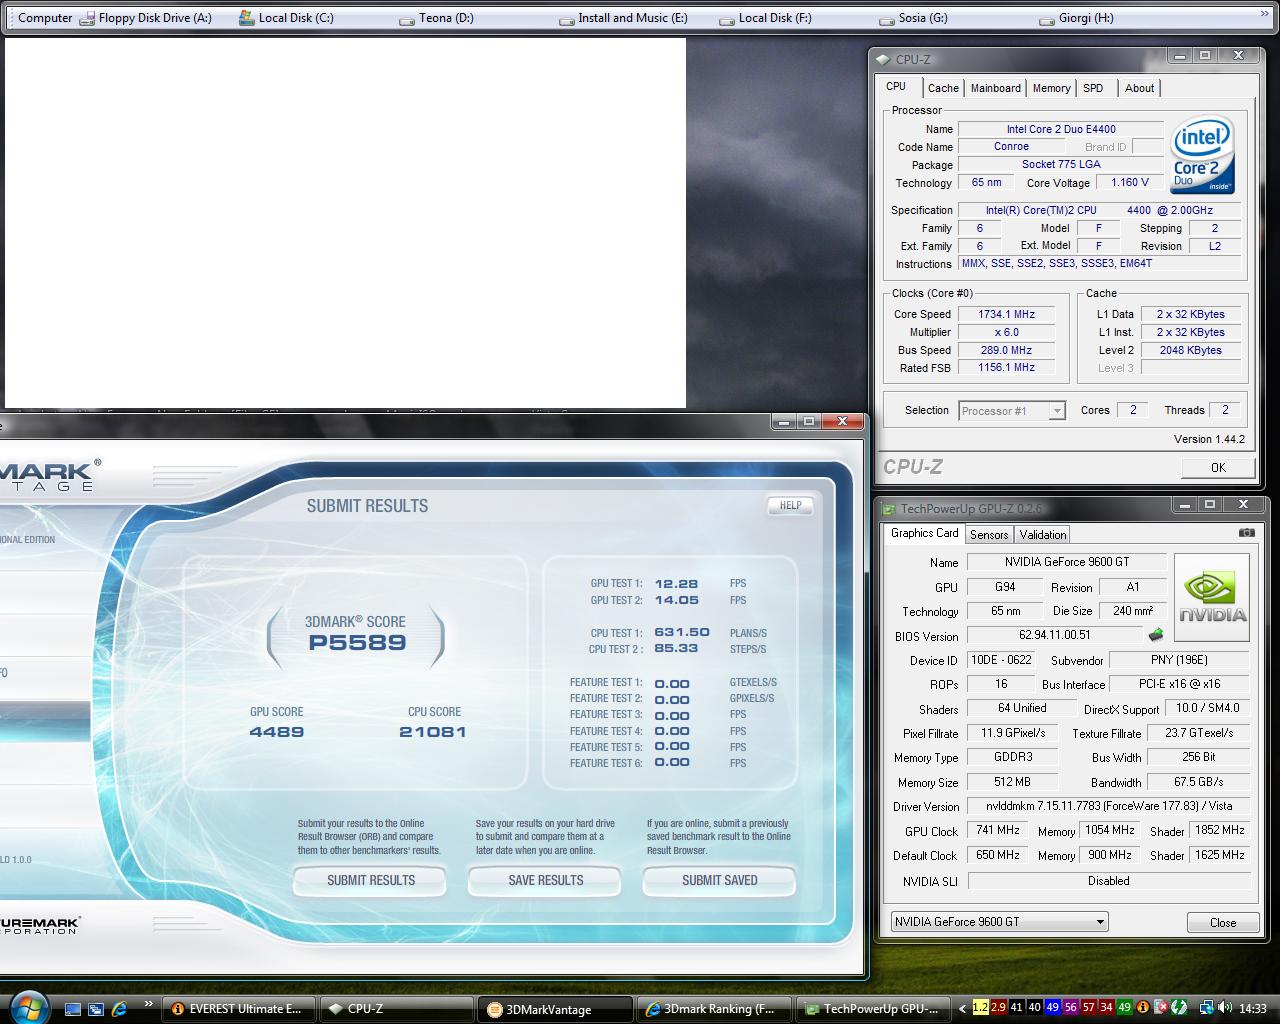This screenshot has width=1280, height=1024.
Task: Click the GPU-Z screenshot camera icon
Action: pos(1246,533)
